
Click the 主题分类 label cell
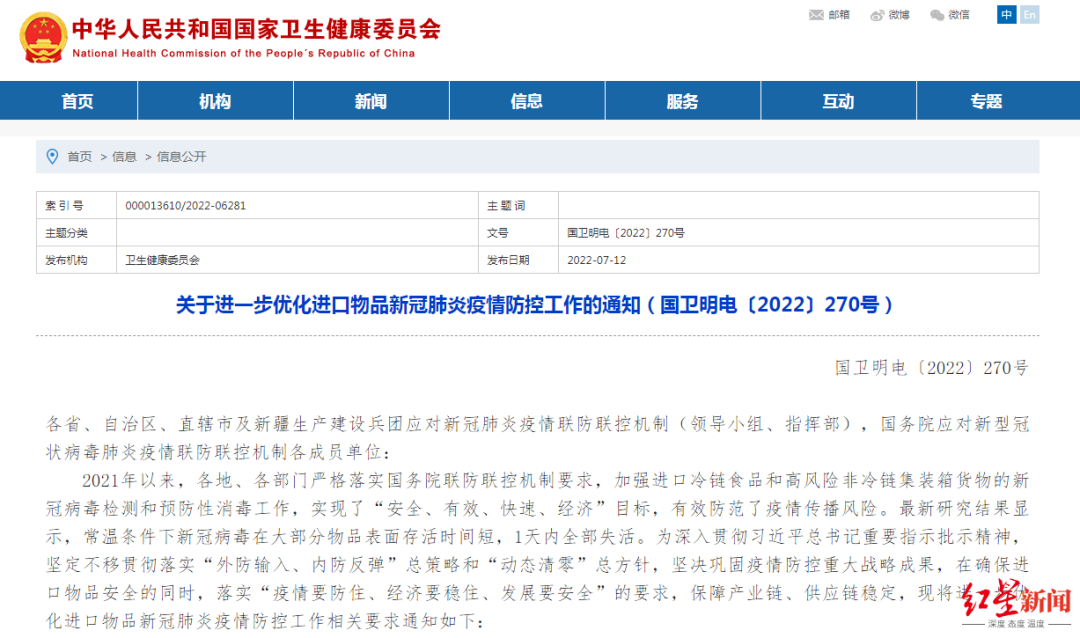76,233
